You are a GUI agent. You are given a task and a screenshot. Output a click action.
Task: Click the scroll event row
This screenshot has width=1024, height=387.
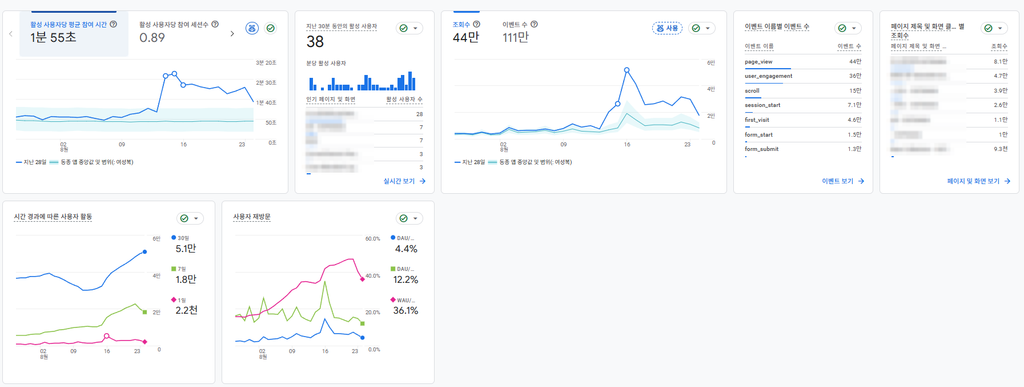pos(803,92)
